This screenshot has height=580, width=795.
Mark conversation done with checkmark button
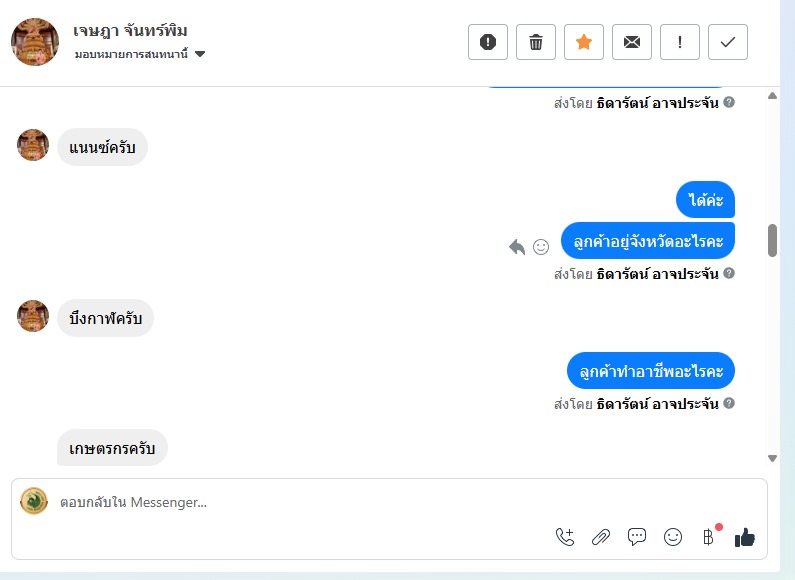(728, 42)
